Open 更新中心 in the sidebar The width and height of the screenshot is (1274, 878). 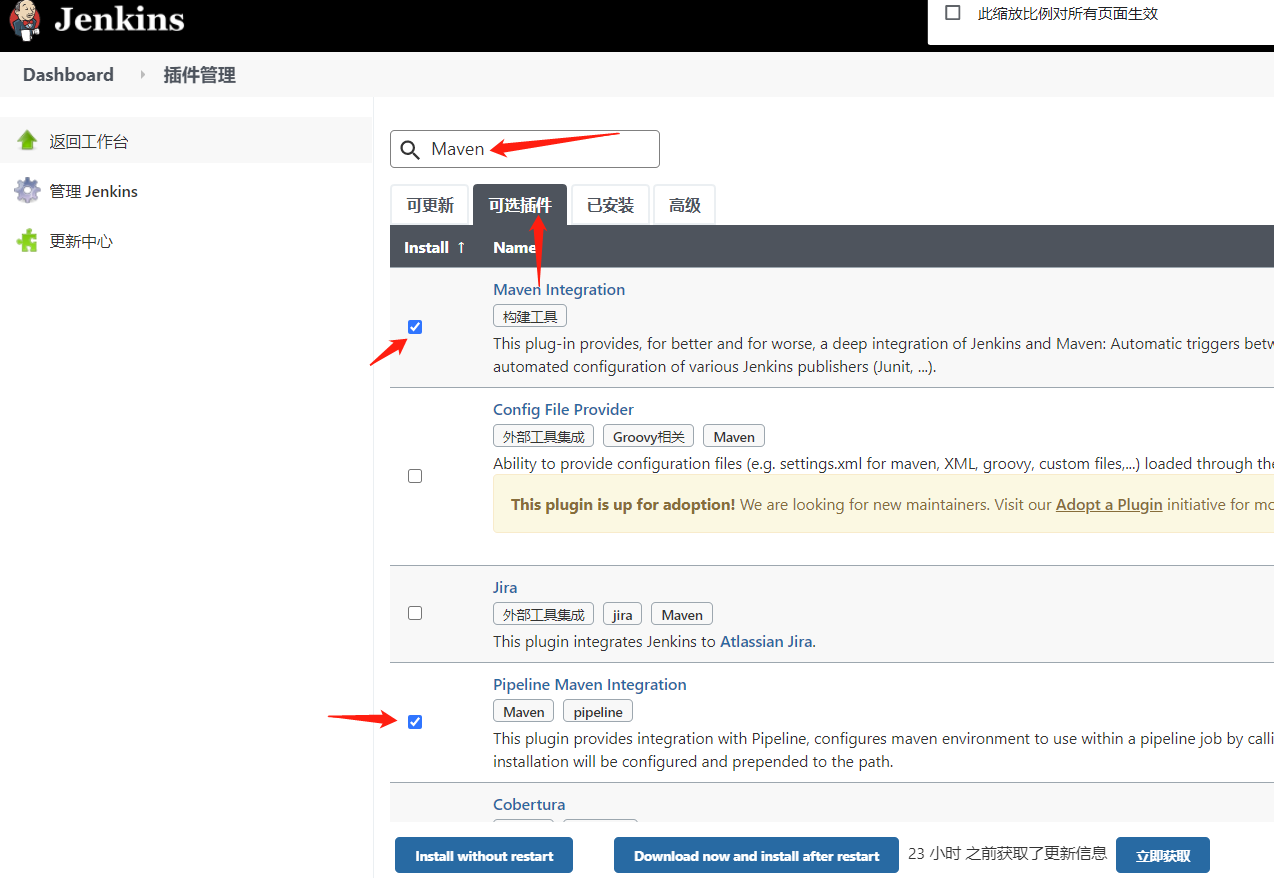[x=81, y=242]
